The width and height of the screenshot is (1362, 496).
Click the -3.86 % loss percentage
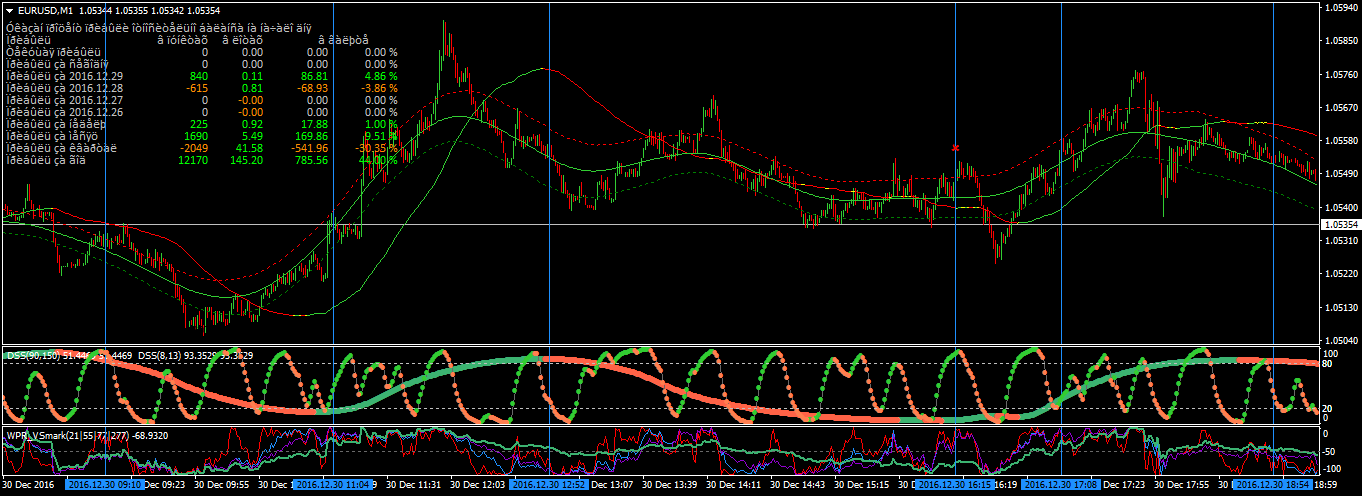pyautogui.click(x=380, y=87)
